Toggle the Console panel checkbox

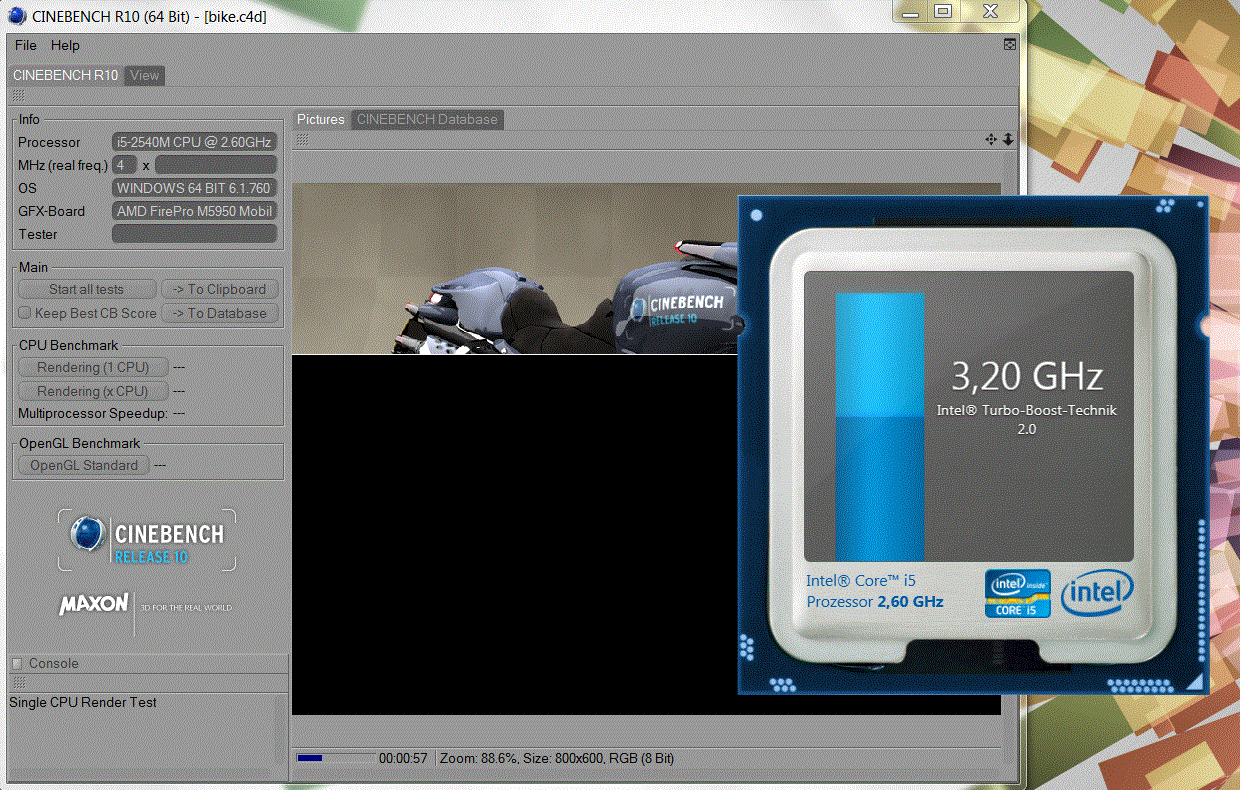coord(17,663)
